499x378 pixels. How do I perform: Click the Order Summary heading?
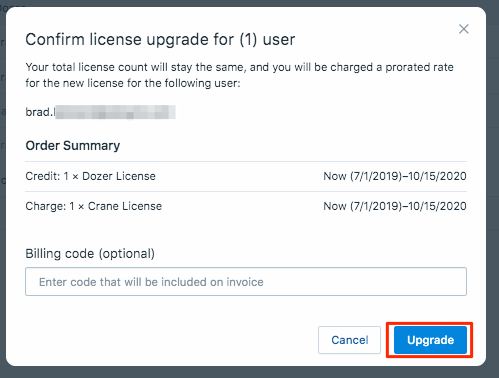73,146
